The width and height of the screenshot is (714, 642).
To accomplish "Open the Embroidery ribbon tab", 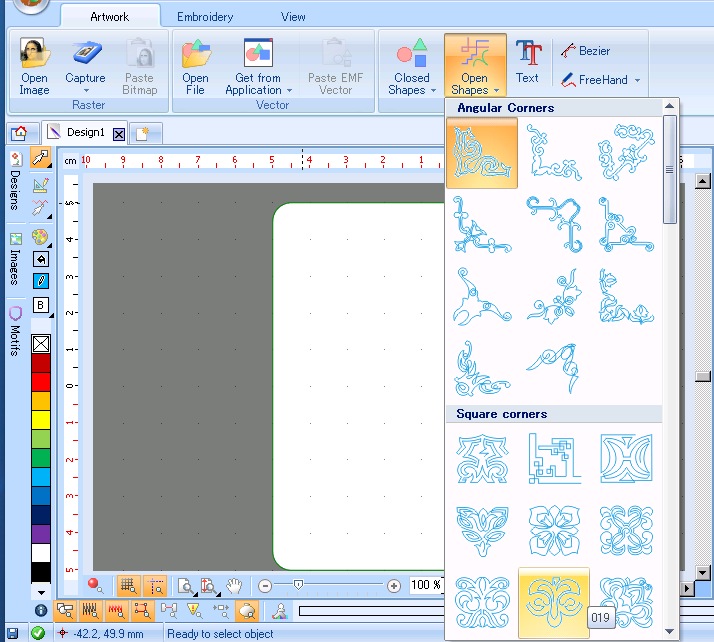I will (205, 17).
